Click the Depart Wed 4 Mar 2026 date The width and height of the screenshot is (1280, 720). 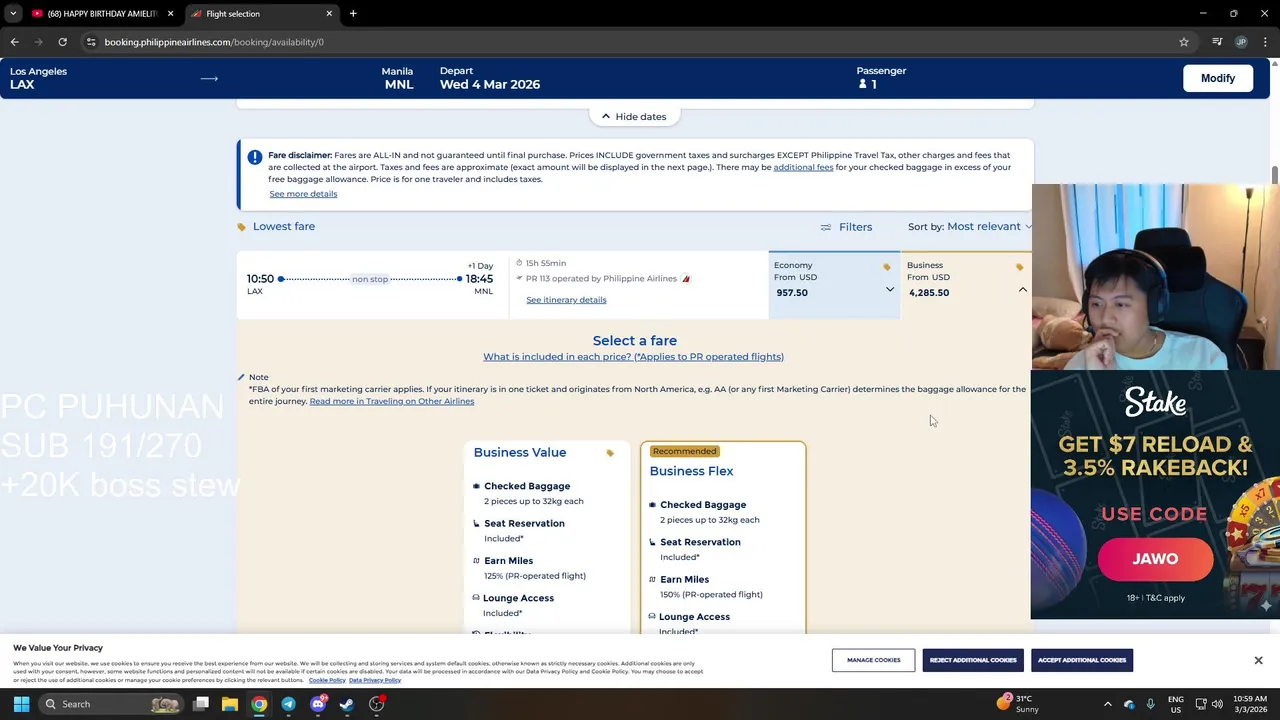[x=490, y=78]
